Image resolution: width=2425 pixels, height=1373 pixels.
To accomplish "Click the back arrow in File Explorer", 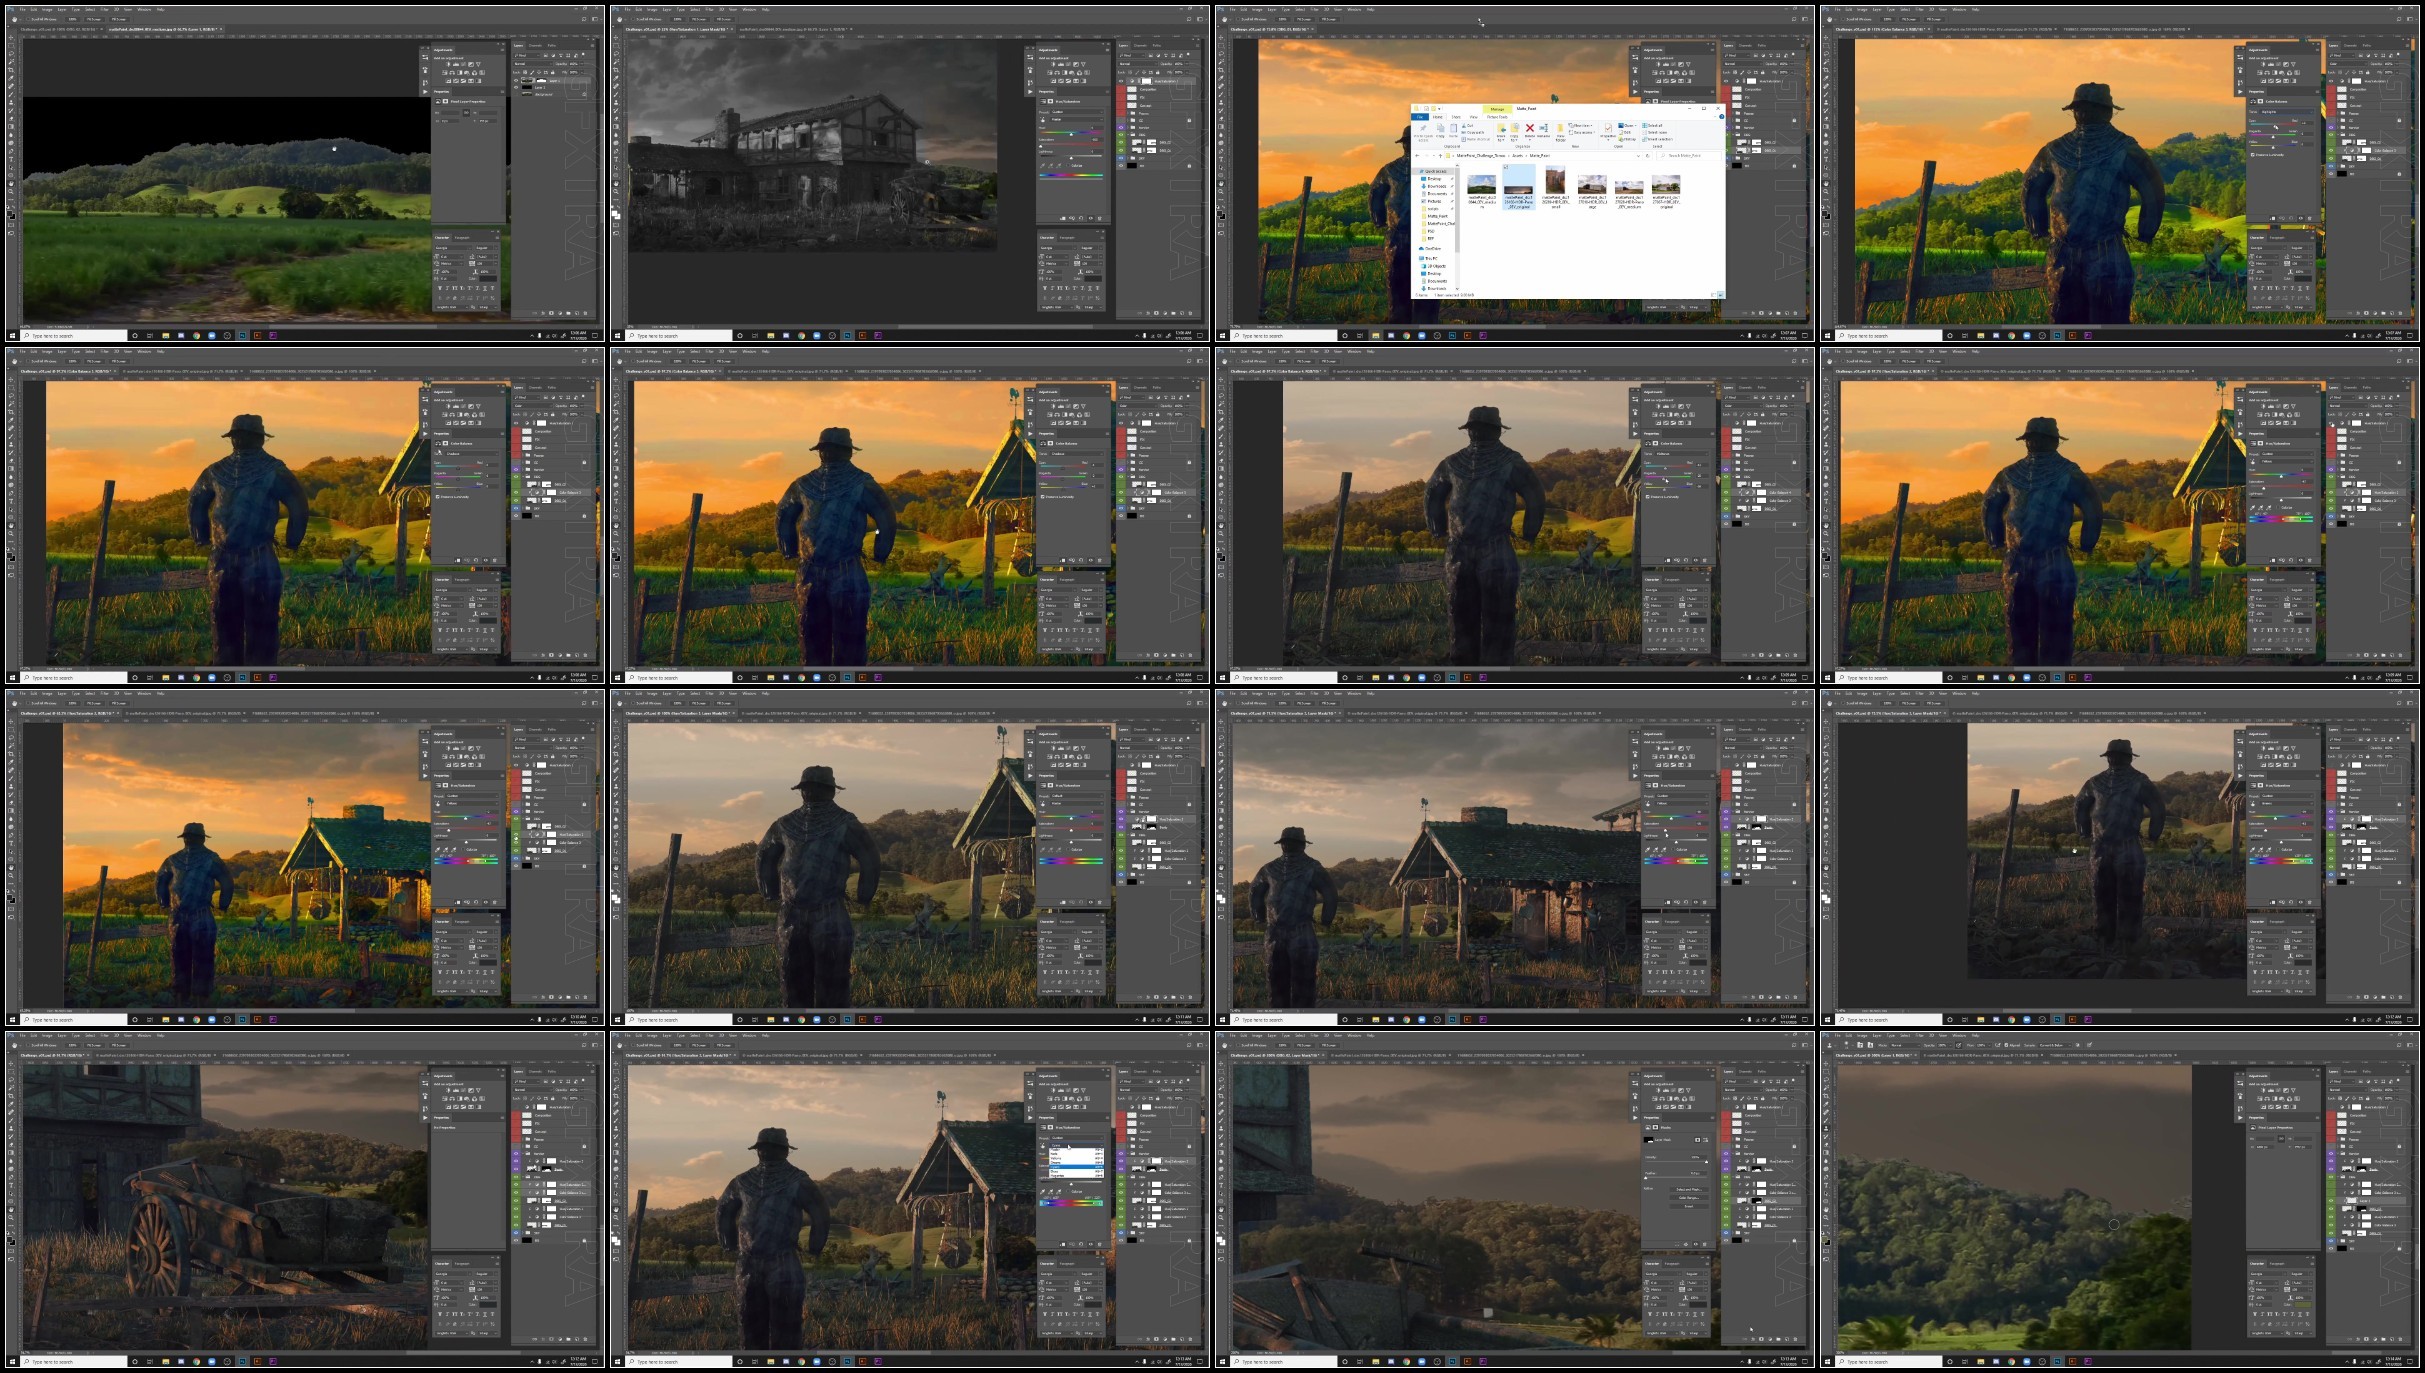I will [x=1417, y=156].
